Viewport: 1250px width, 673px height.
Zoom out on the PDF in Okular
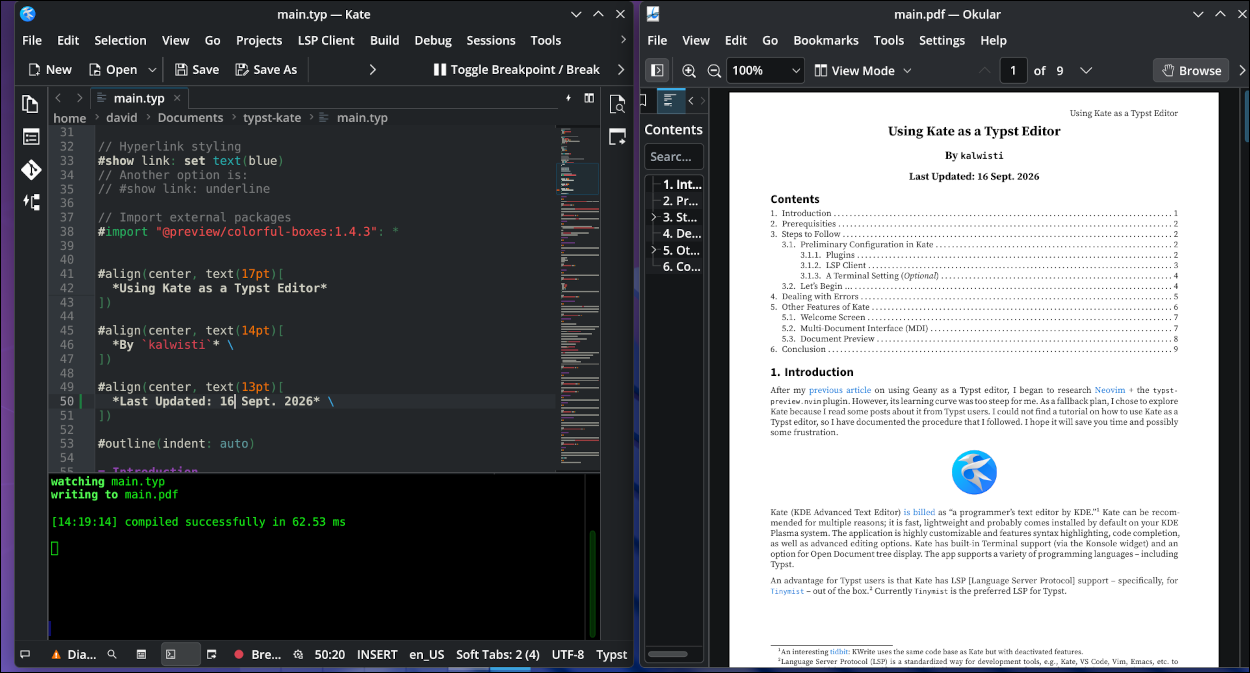[714, 70]
